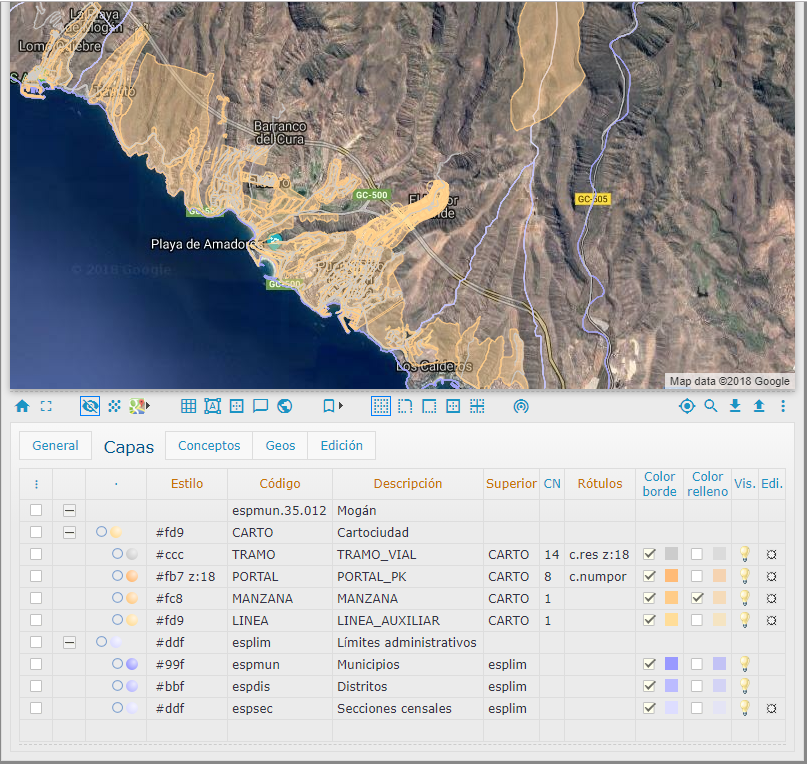This screenshot has height=764, width=807.
Task: Click the download arrow icon
Action: coord(735,406)
